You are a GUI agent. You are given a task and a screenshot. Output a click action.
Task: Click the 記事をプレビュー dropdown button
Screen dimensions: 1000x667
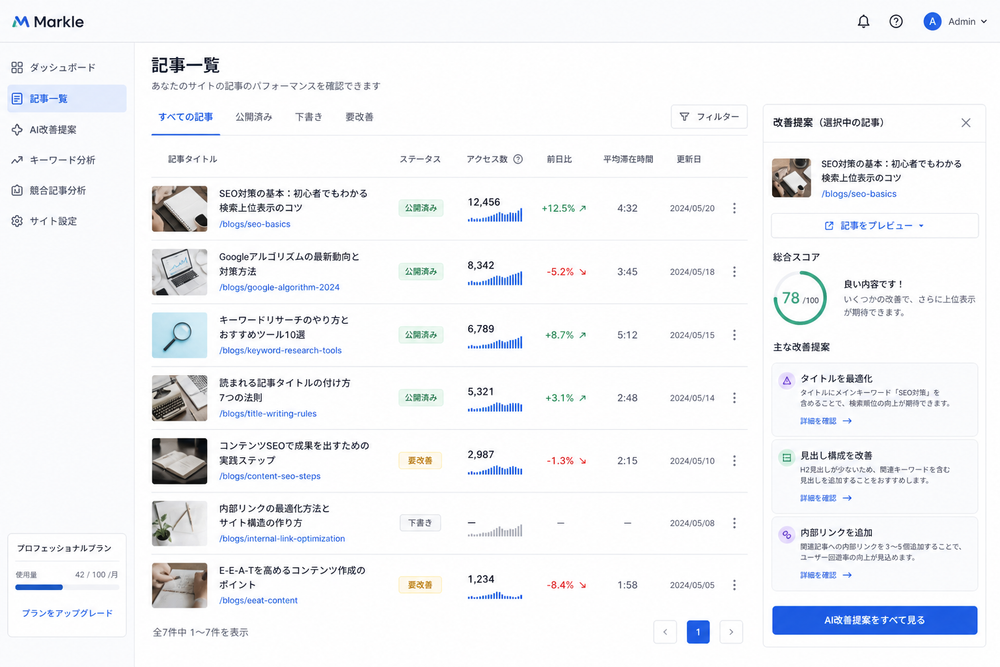click(x=874, y=226)
